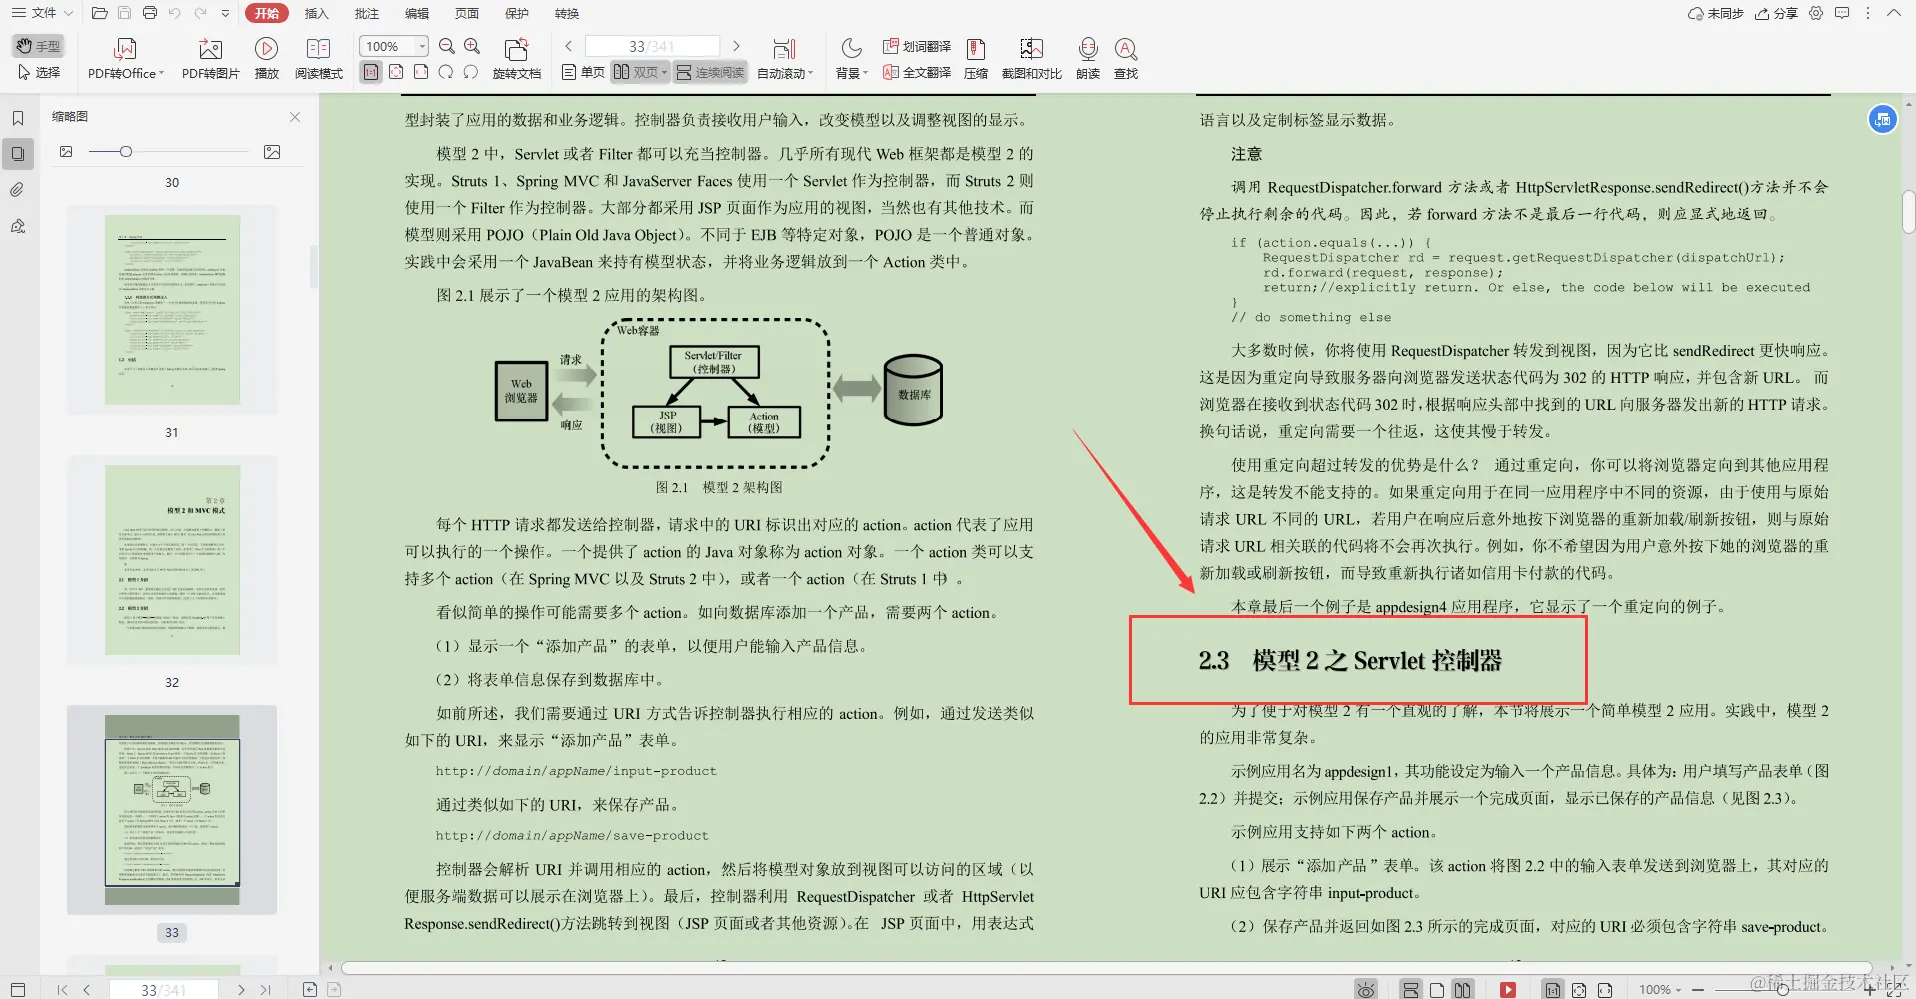Switch to the 批注 ribbon tab
The height and width of the screenshot is (999, 1916).
[366, 13]
